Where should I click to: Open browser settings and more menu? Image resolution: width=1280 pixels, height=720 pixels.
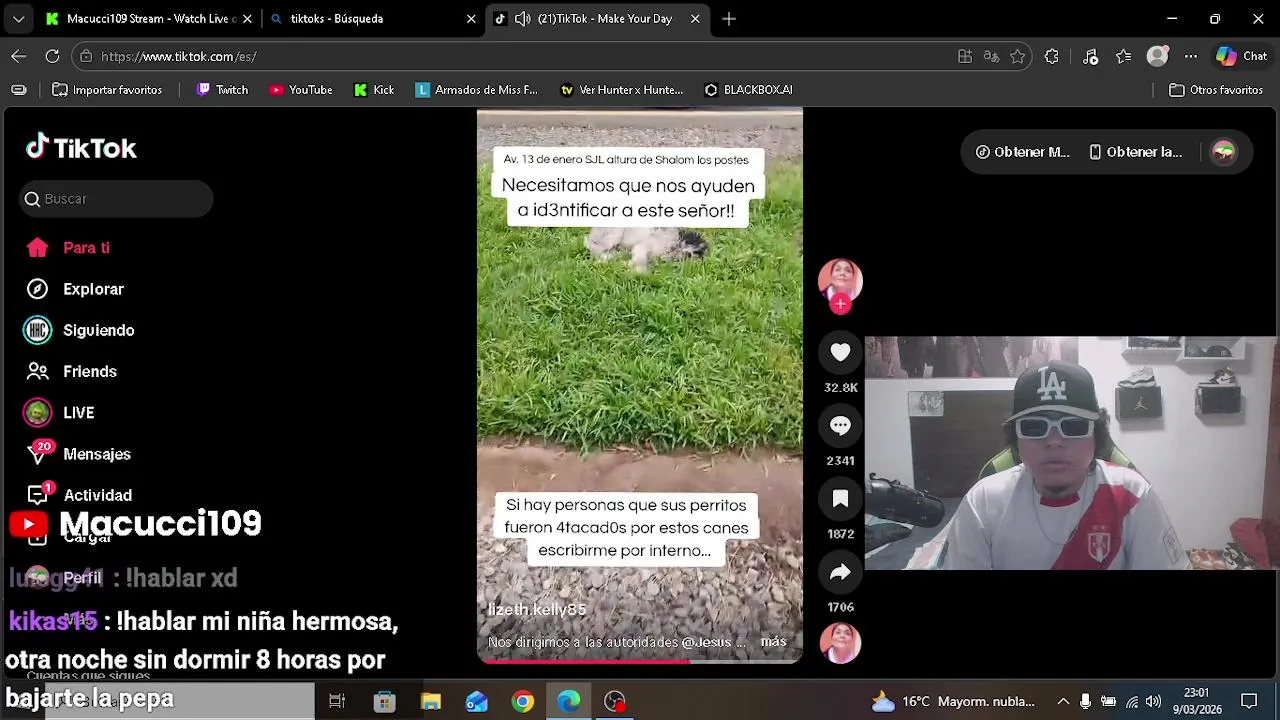[x=1190, y=56]
